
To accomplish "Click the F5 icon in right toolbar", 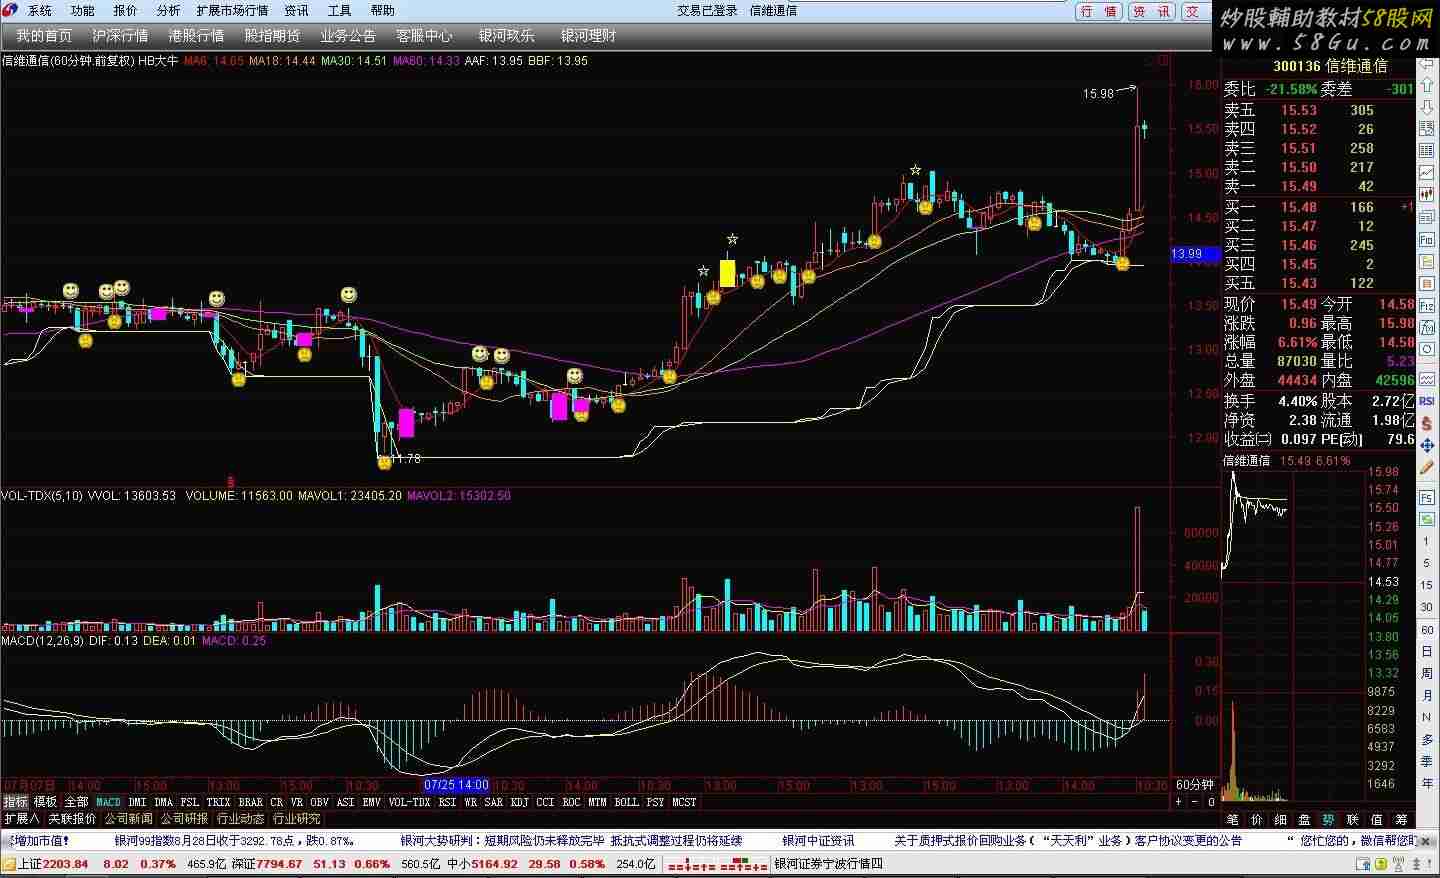I will point(1428,498).
